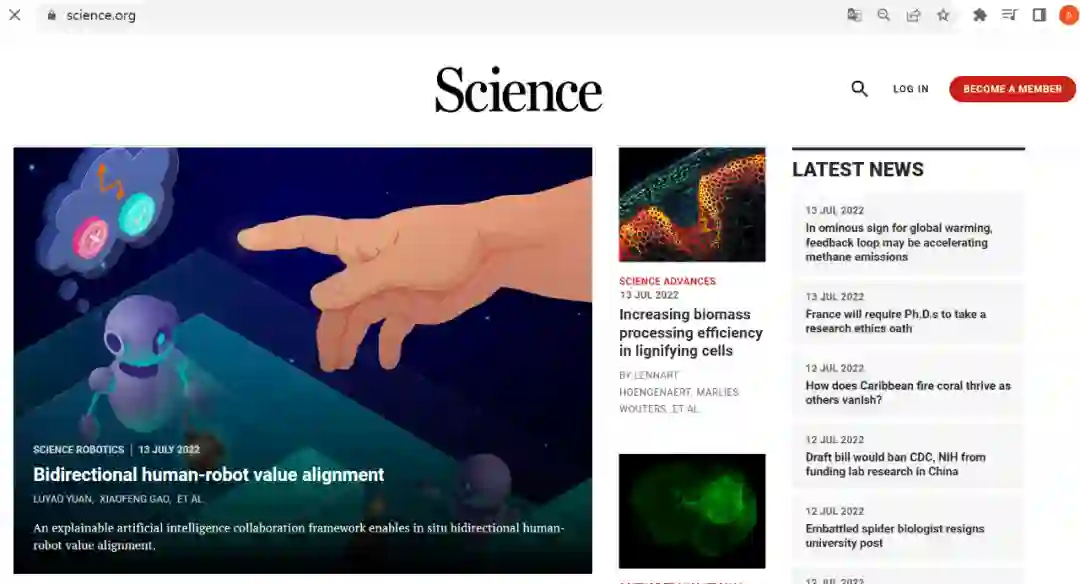Share this page via the share icon
The image size is (1080, 584).
[913, 15]
